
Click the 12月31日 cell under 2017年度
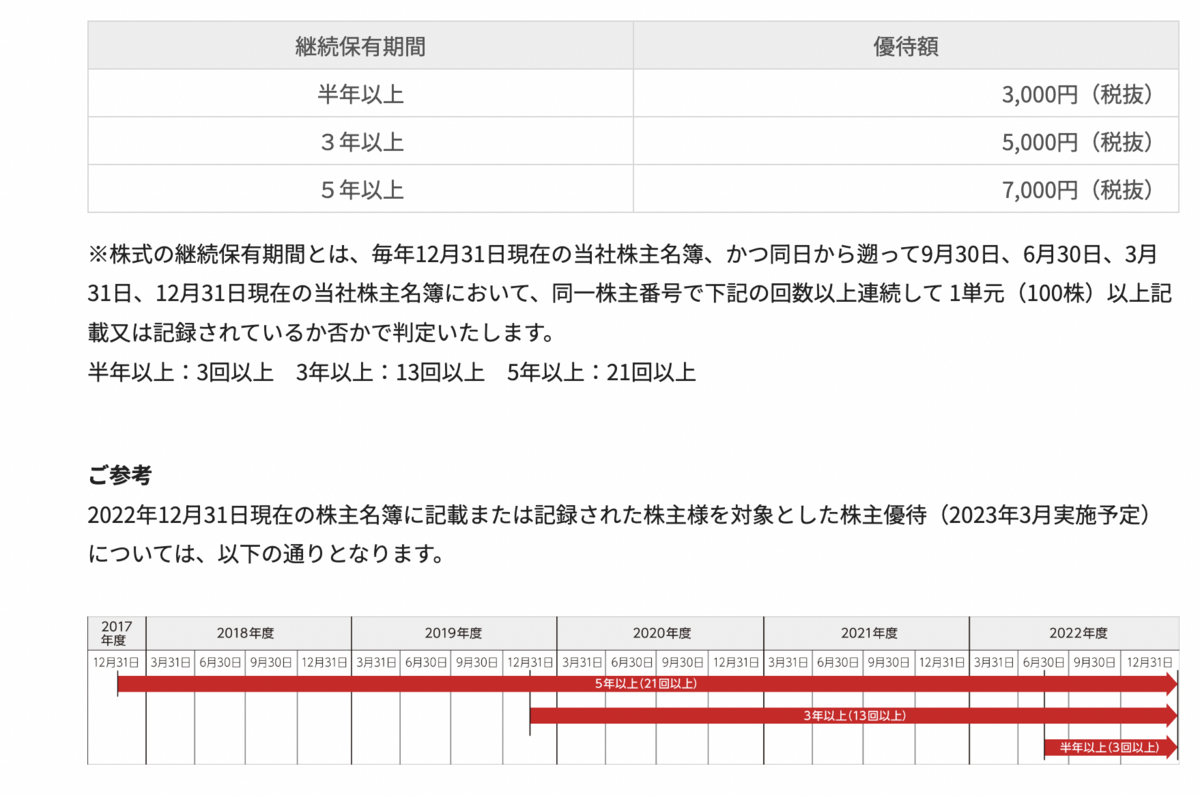click(117, 661)
